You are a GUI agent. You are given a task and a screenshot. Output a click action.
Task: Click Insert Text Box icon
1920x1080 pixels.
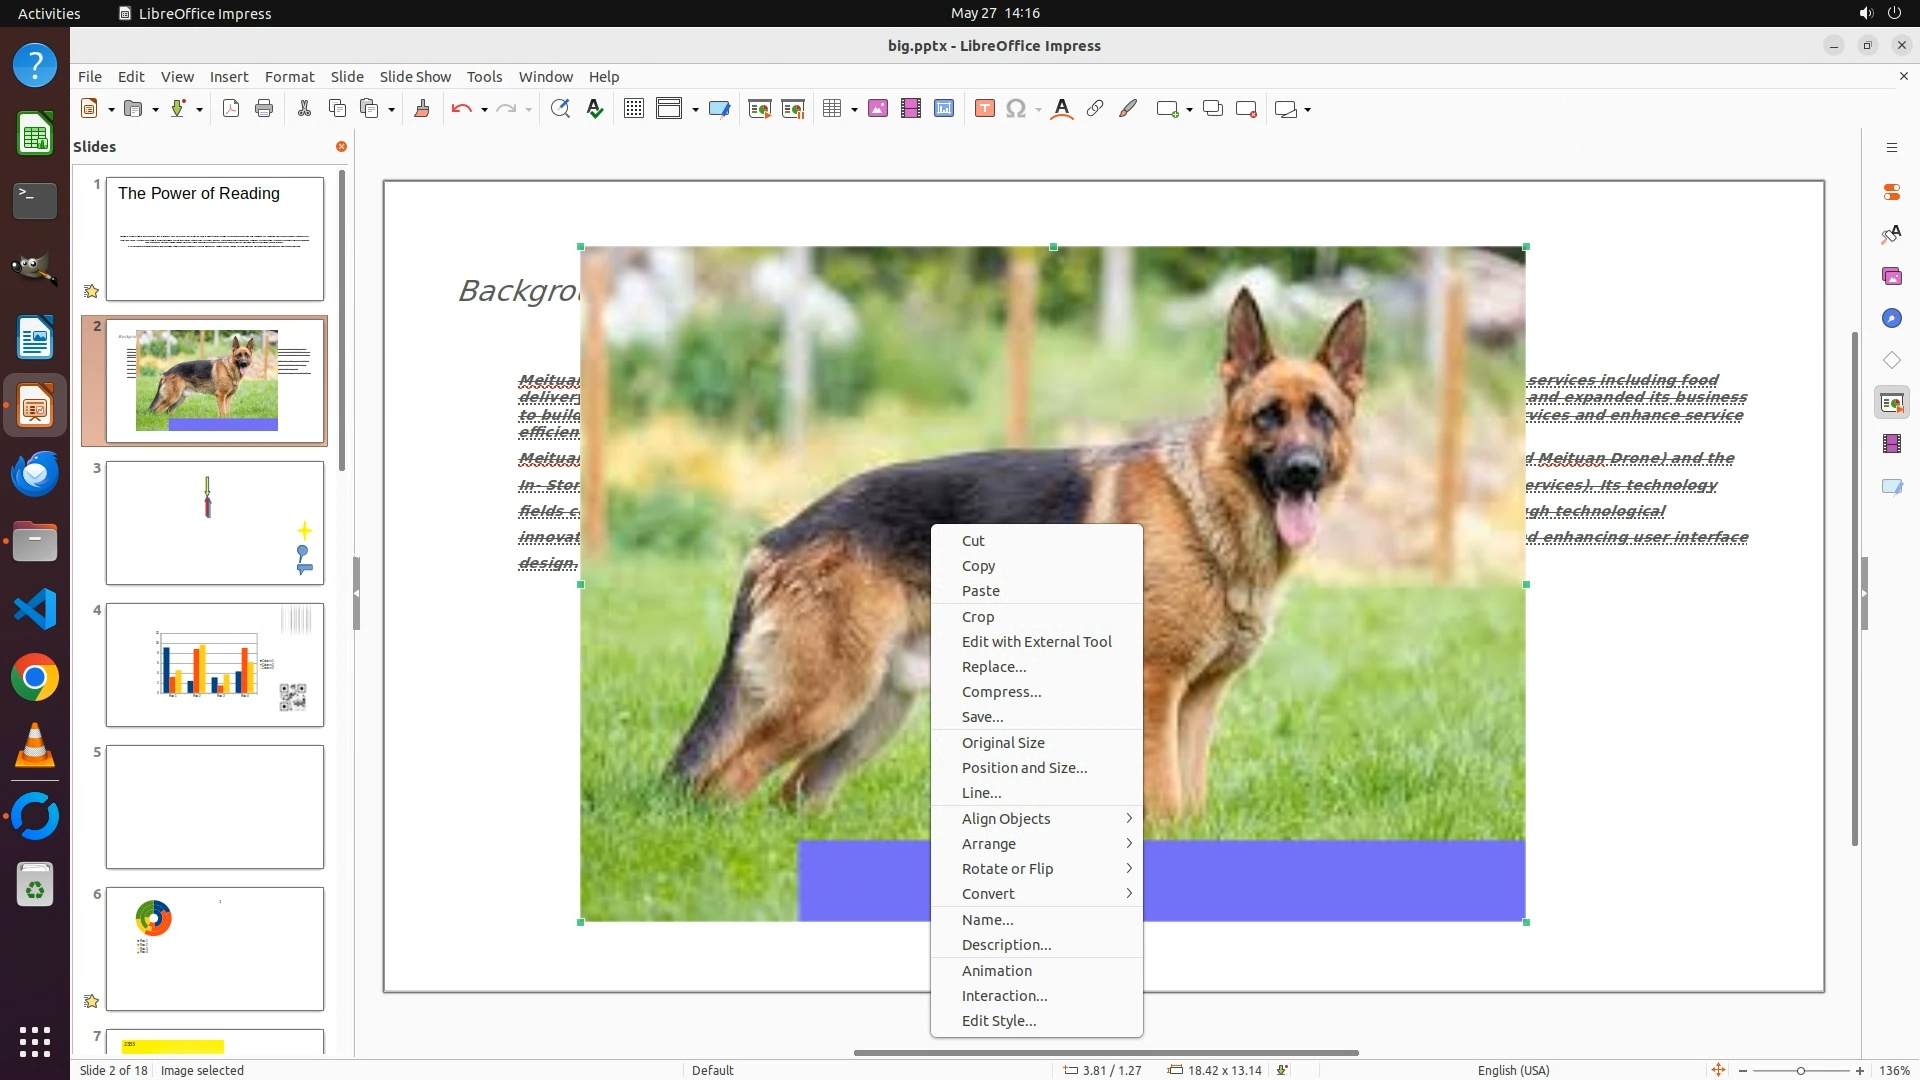[x=984, y=109]
